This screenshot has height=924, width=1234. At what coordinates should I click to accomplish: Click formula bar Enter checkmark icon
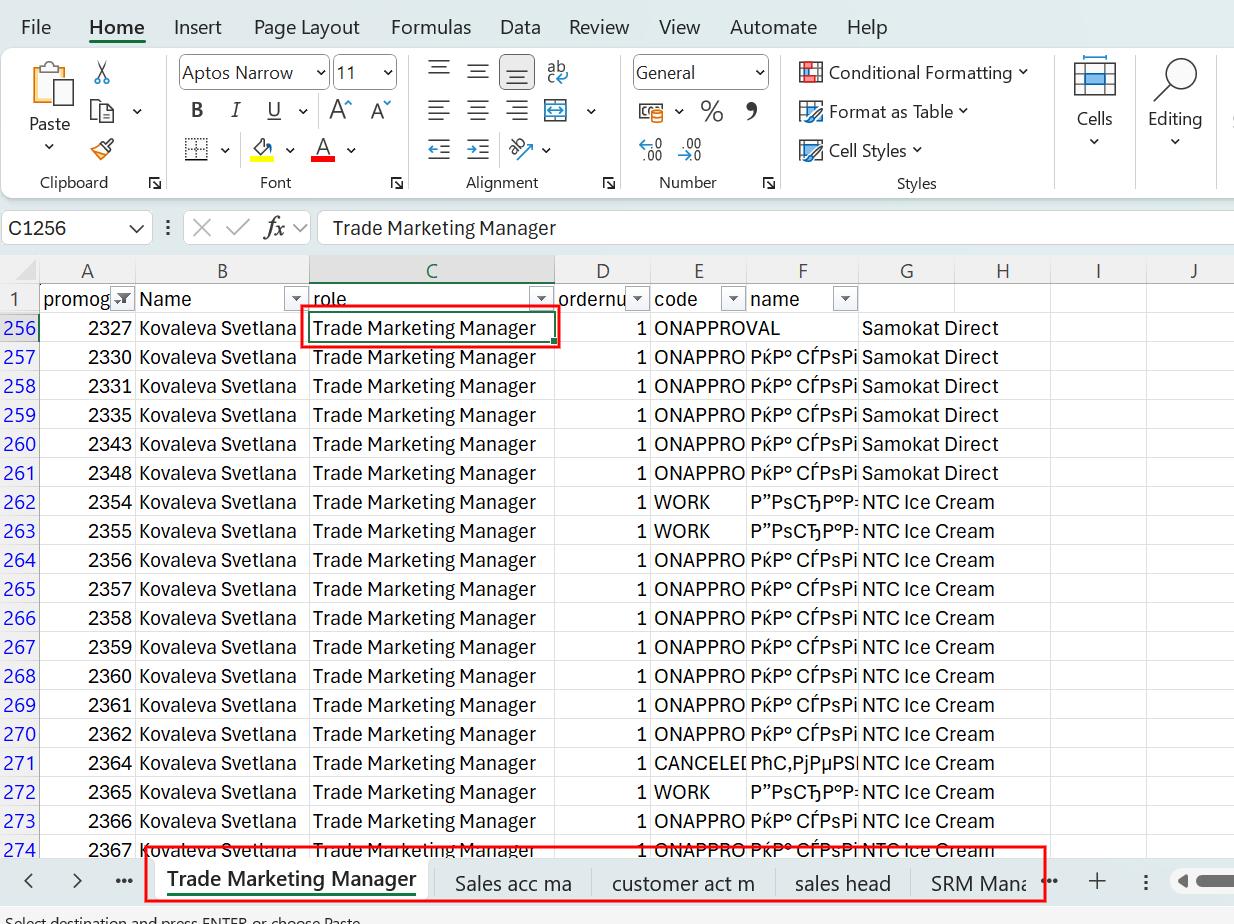tap(238, 228)
